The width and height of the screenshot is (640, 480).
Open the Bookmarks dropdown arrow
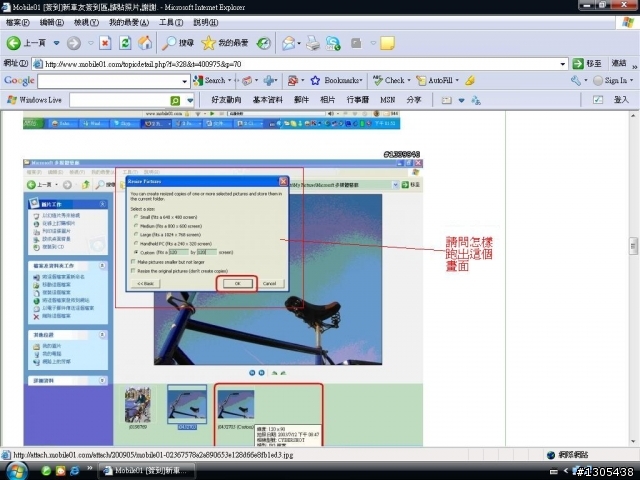point(361,80)
